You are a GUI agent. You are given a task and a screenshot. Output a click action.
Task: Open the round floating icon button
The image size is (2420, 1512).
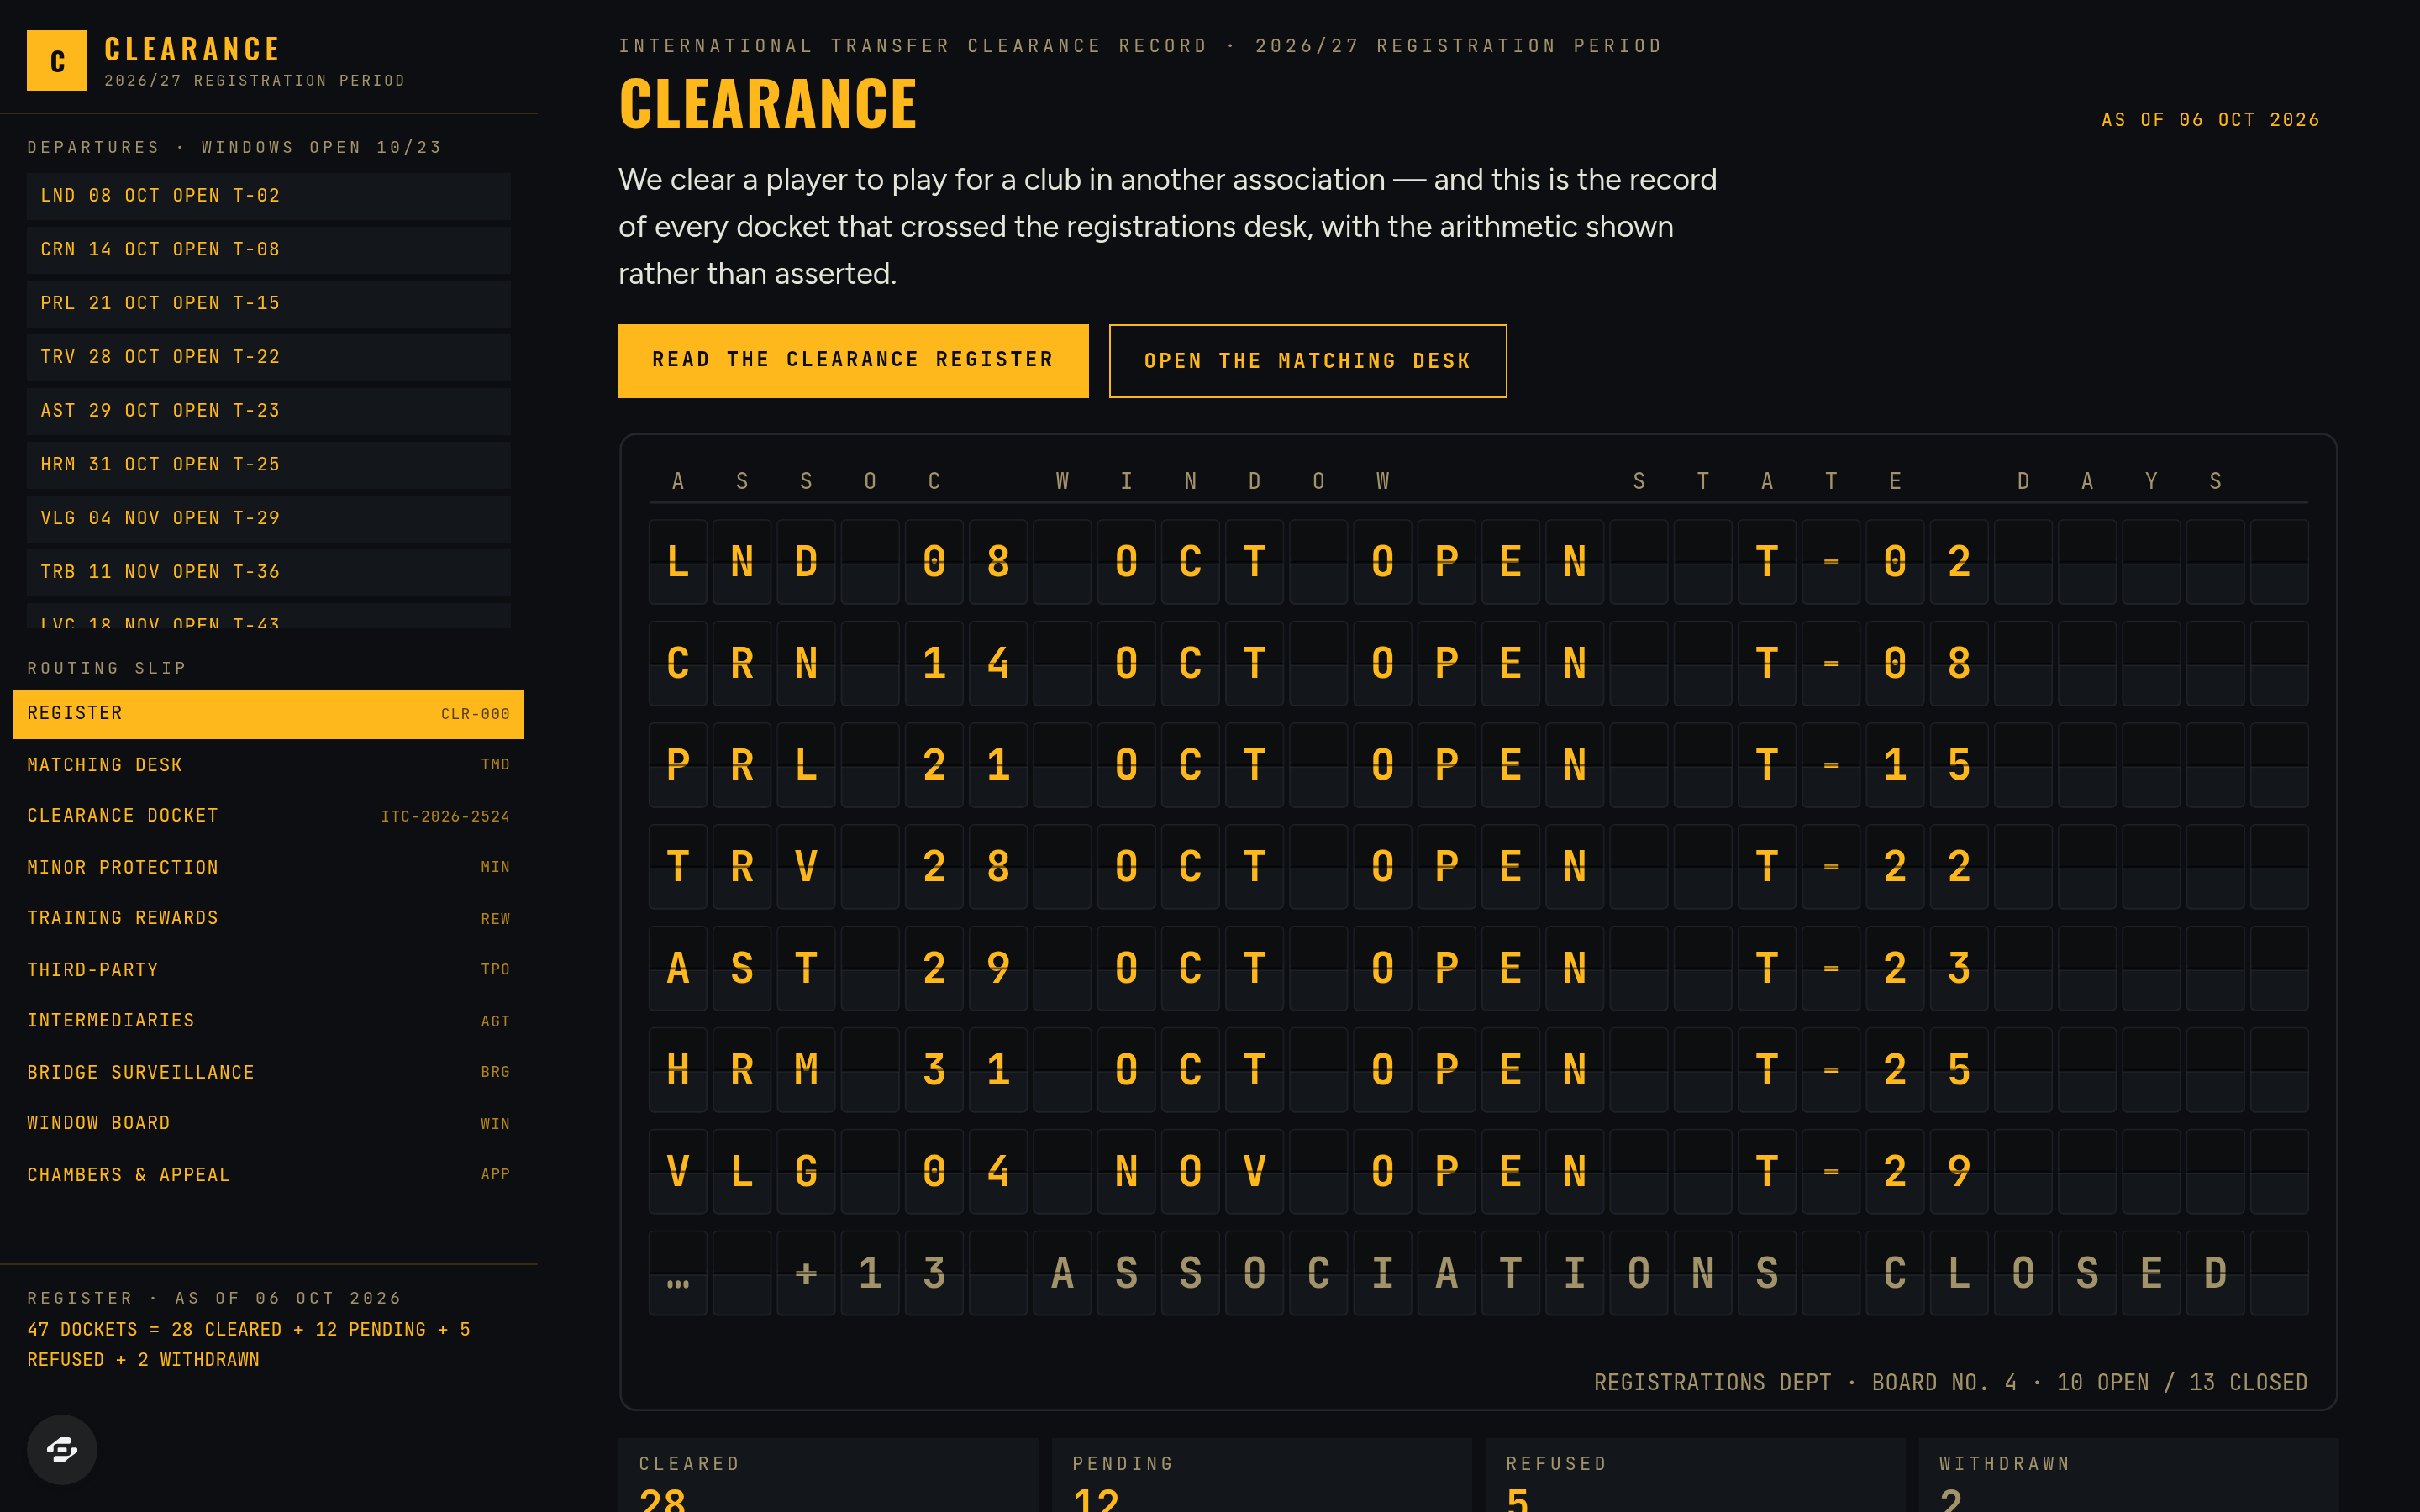coord(62,1449)
